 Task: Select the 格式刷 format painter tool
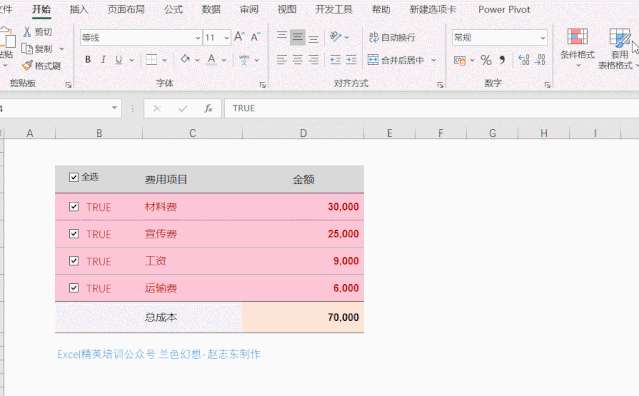41,66
